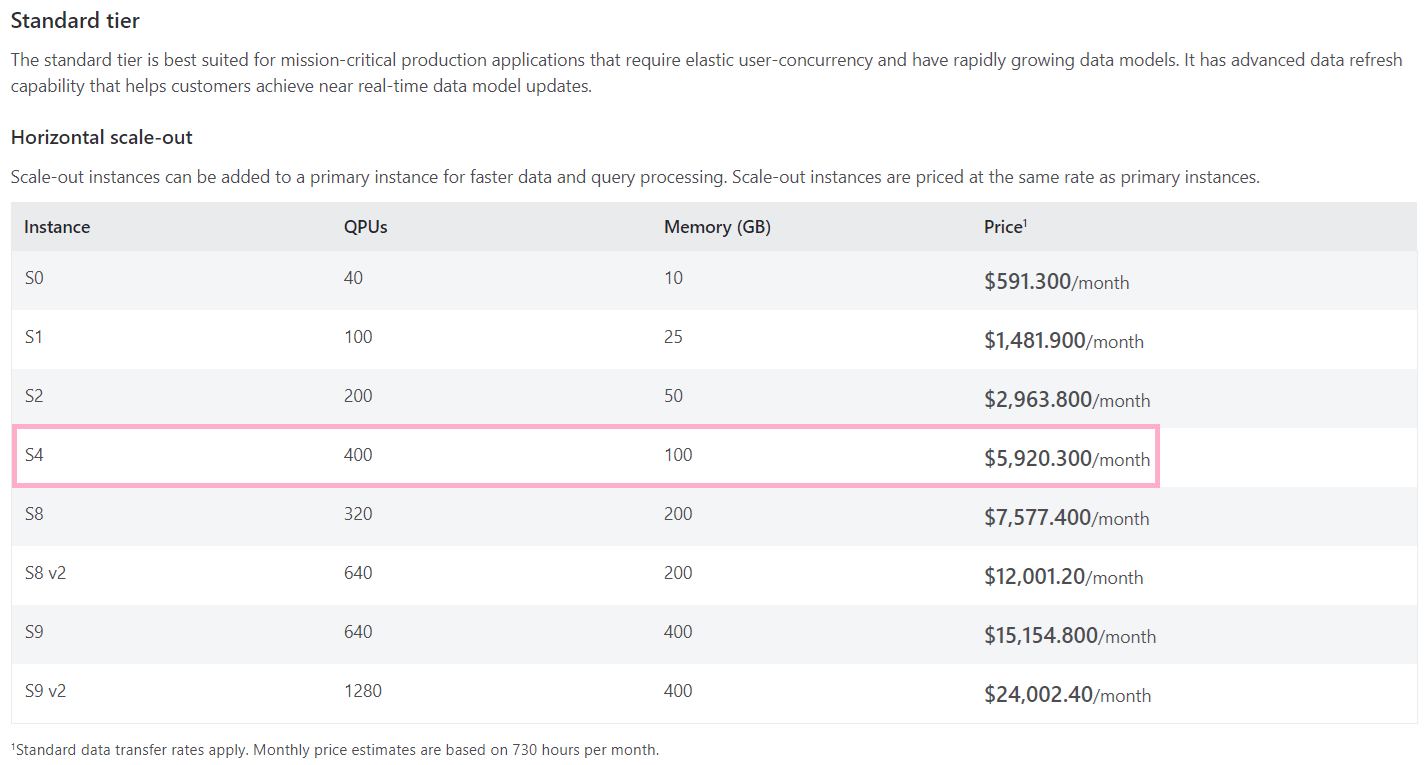The image size is (1426, 765).
Task: Click the Memory (GB) column header
Action: point(717,227)
